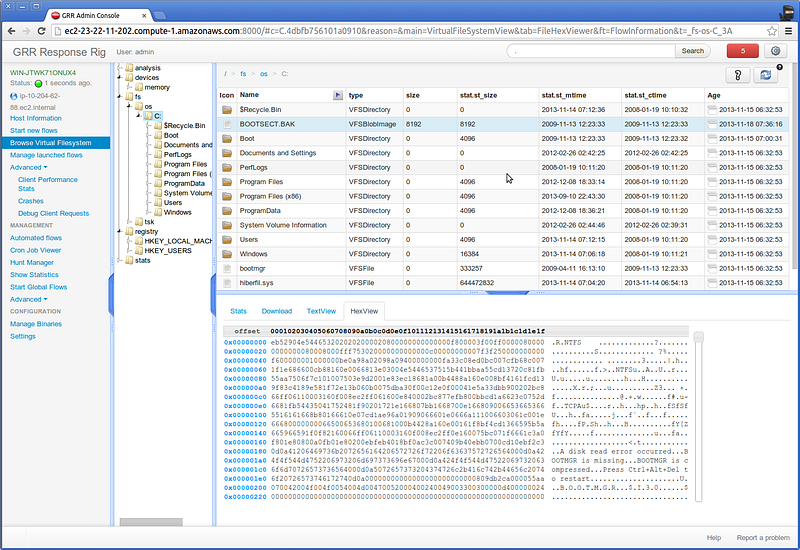The height and width of the screenshot is (550, 800).
Task: Open a new browser tab
Action: coord(160,15)
